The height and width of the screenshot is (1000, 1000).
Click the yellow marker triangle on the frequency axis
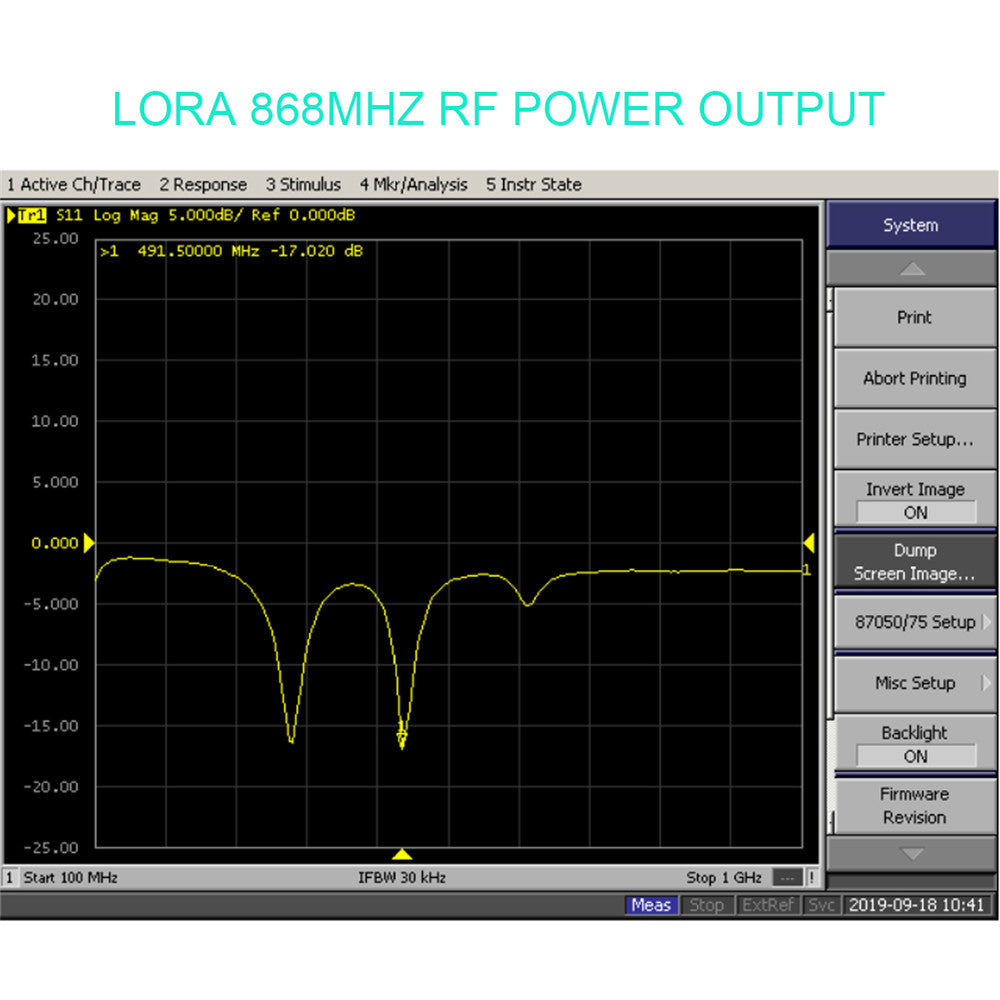pyautogui.click(x=402, y=854)
